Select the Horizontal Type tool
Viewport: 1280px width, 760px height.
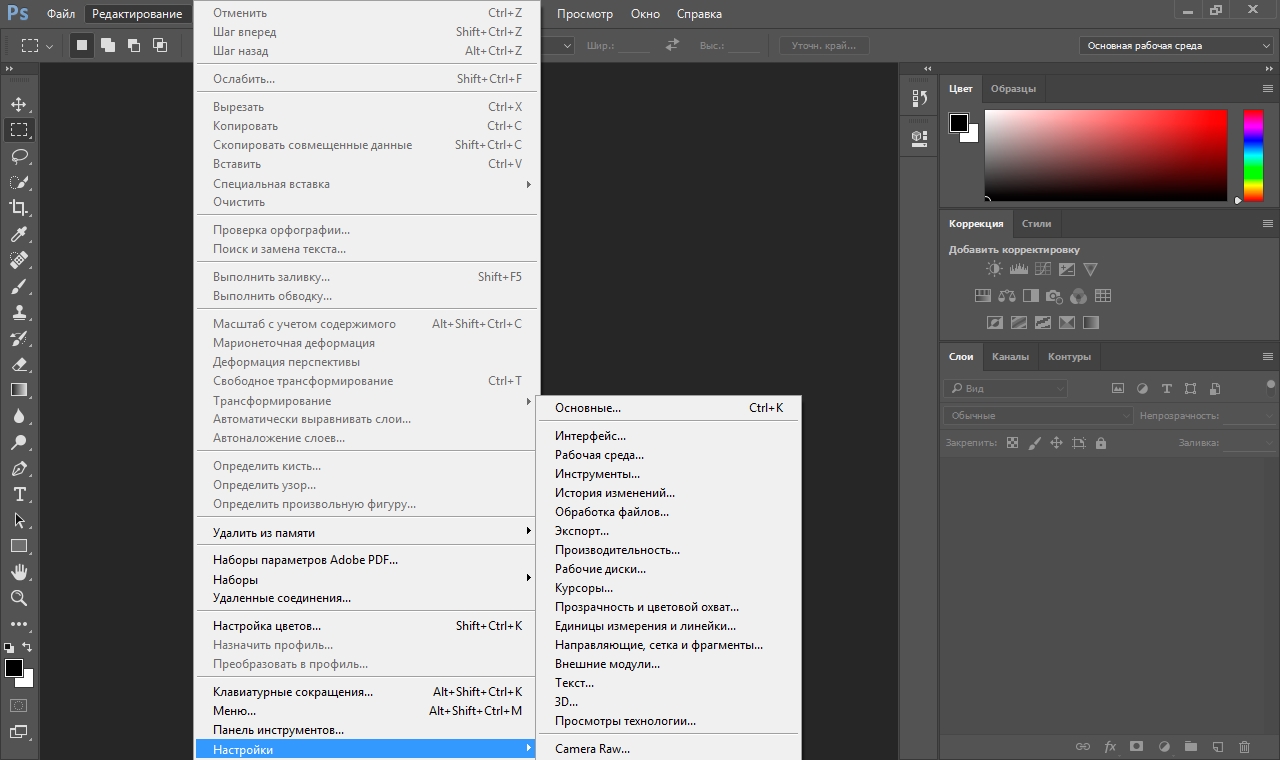pos(19,494)
